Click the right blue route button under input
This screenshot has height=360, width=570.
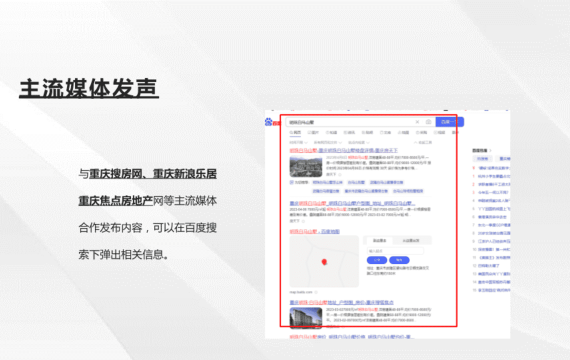[x=399, y=260]
